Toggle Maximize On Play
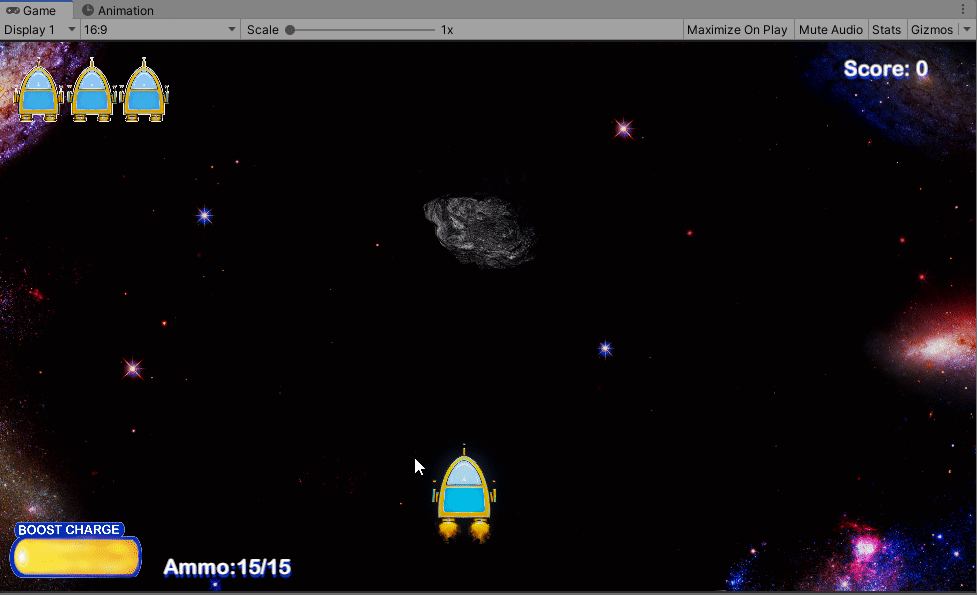977x595 pixels. pos(737,29)
